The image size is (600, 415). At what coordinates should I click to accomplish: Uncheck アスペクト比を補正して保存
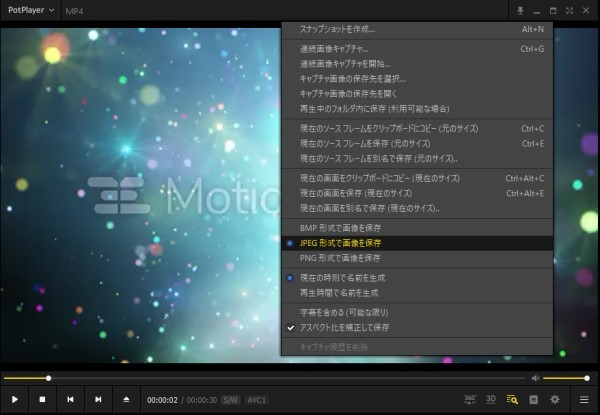coord(417,328)
